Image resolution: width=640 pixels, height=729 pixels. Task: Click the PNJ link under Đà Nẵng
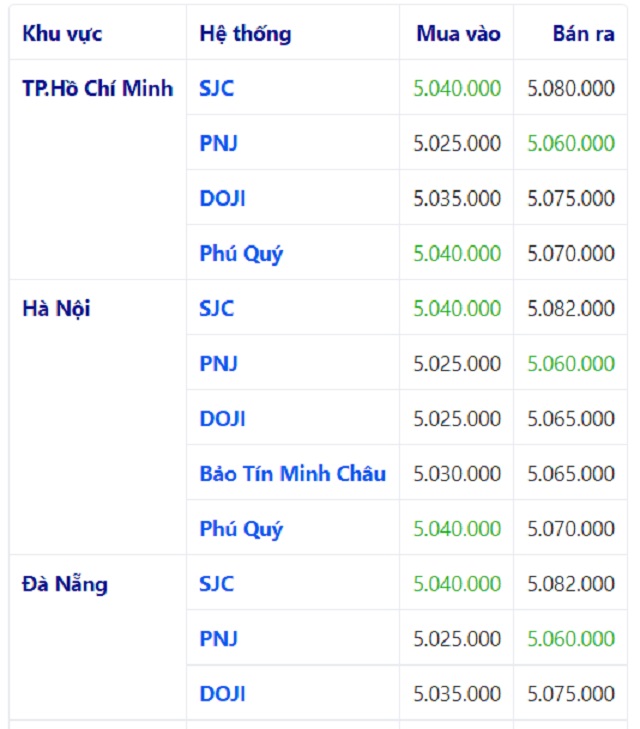point(218,638)
